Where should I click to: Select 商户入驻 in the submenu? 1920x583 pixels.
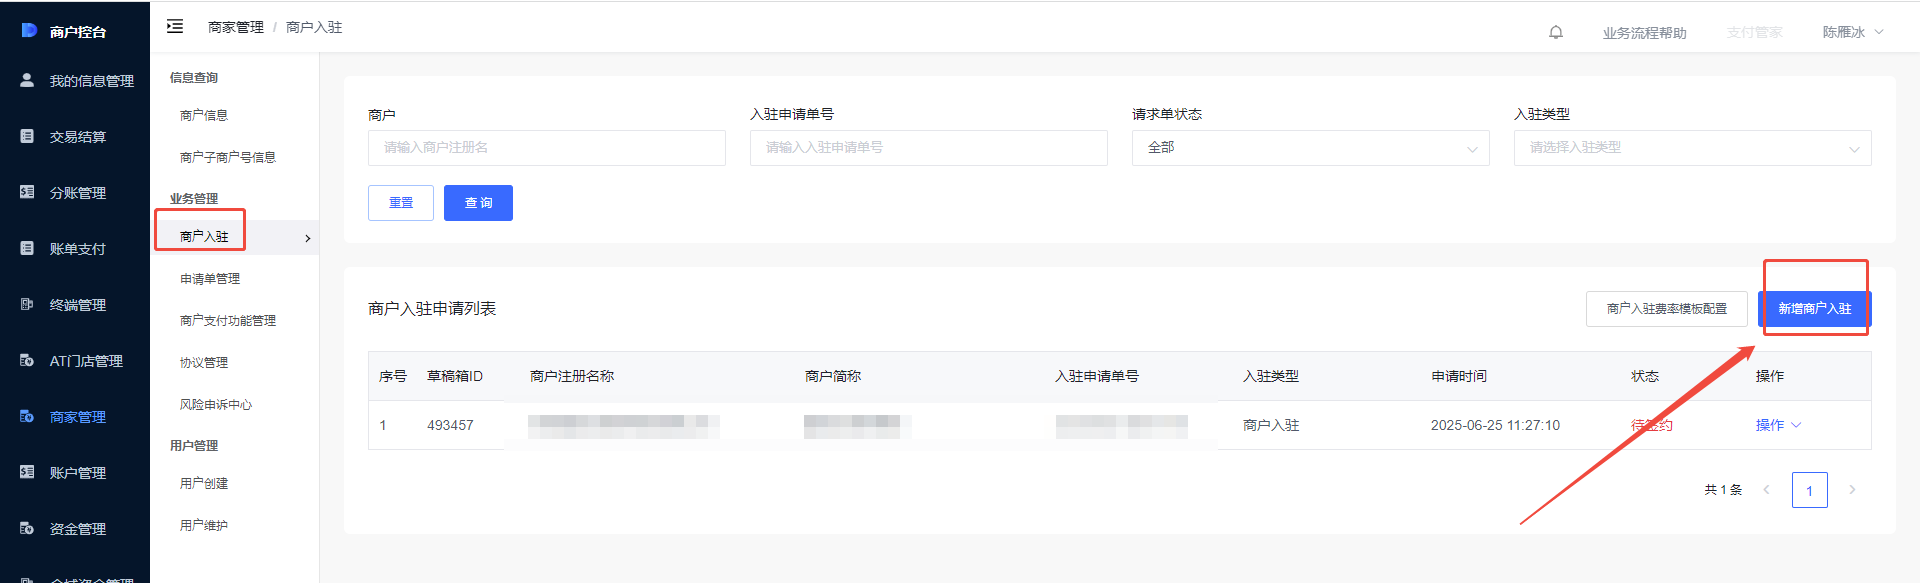pos(204,237)
